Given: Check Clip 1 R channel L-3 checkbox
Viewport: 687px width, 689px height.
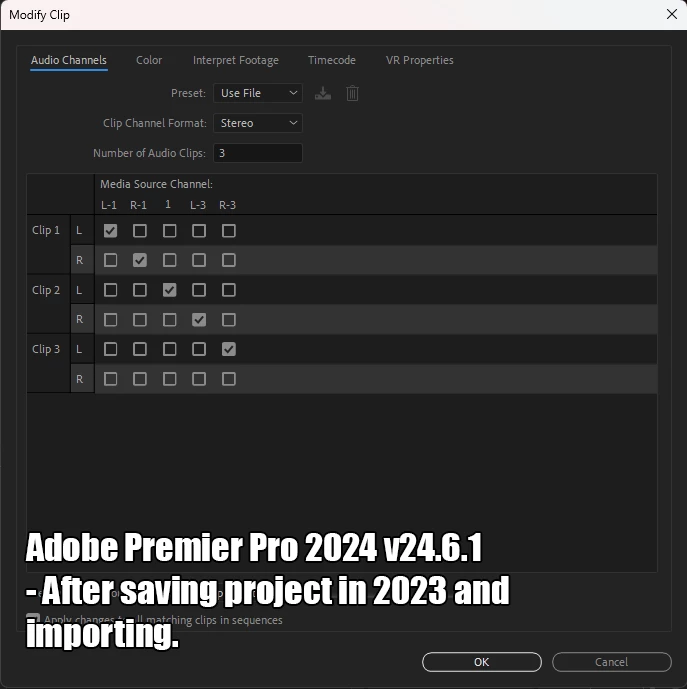Looking at the screenshot, I should click(x=199, y=261).
